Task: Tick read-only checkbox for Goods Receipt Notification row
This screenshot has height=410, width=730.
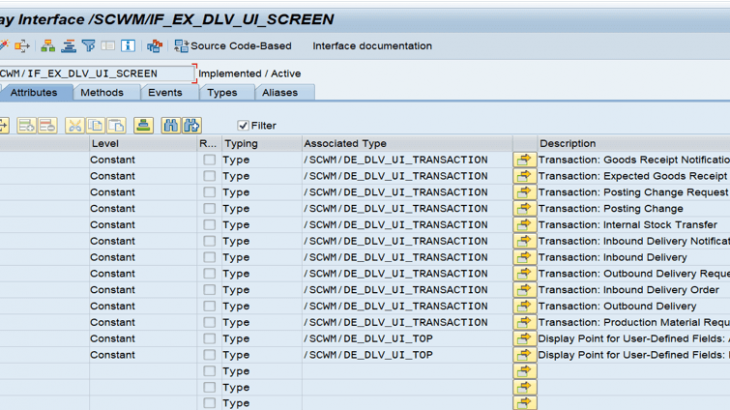Action: click(x=209, y=160)
